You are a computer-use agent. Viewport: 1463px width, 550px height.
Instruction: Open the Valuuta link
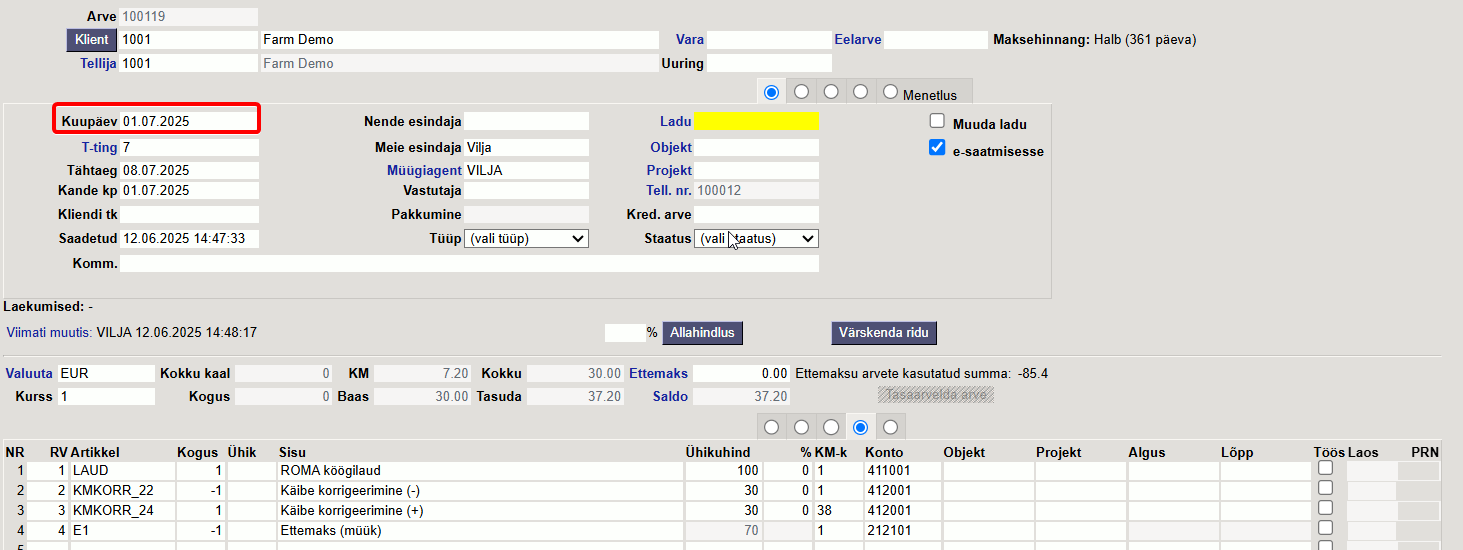coord(29,373)
